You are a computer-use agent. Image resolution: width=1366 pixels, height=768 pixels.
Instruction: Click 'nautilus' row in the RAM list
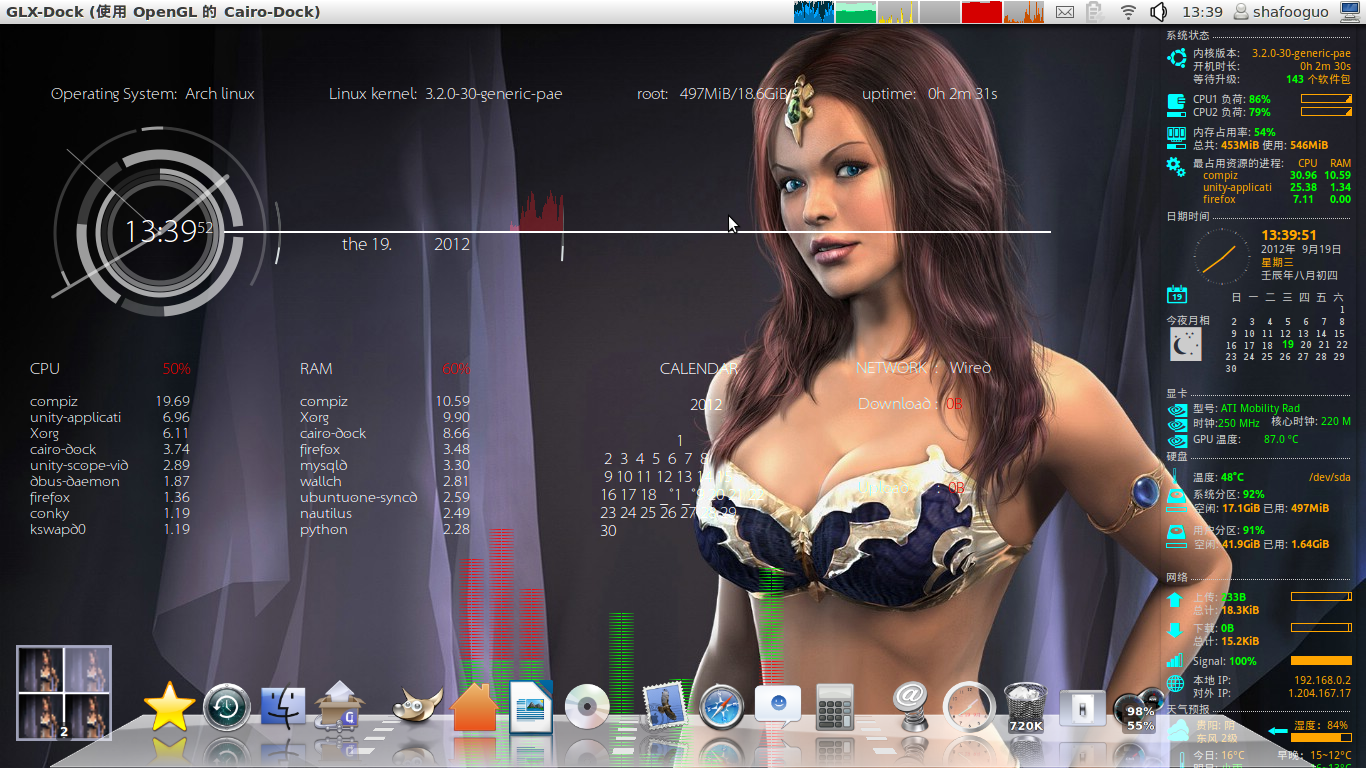tap(385, 513)
